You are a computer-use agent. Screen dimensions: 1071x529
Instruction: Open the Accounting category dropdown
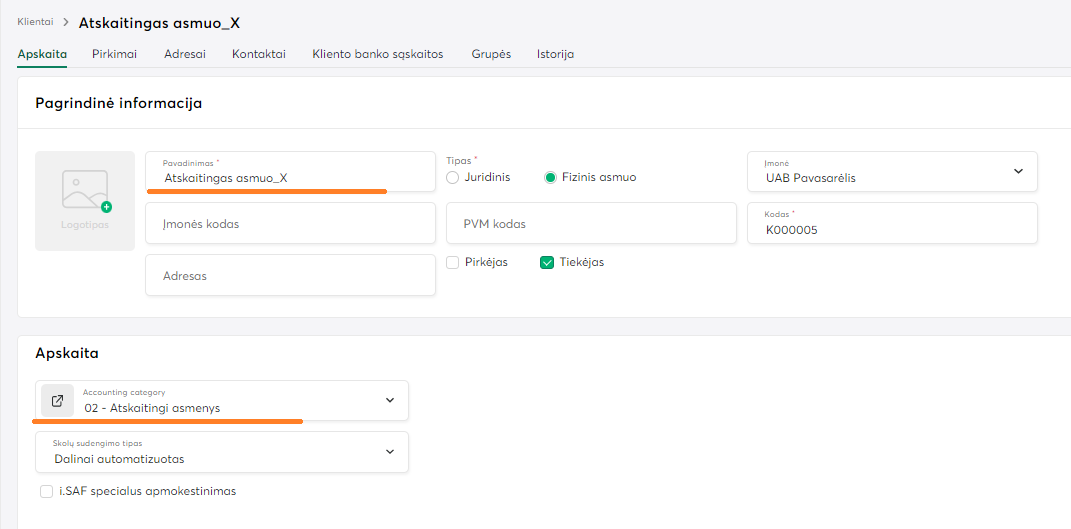click(389, 400)
